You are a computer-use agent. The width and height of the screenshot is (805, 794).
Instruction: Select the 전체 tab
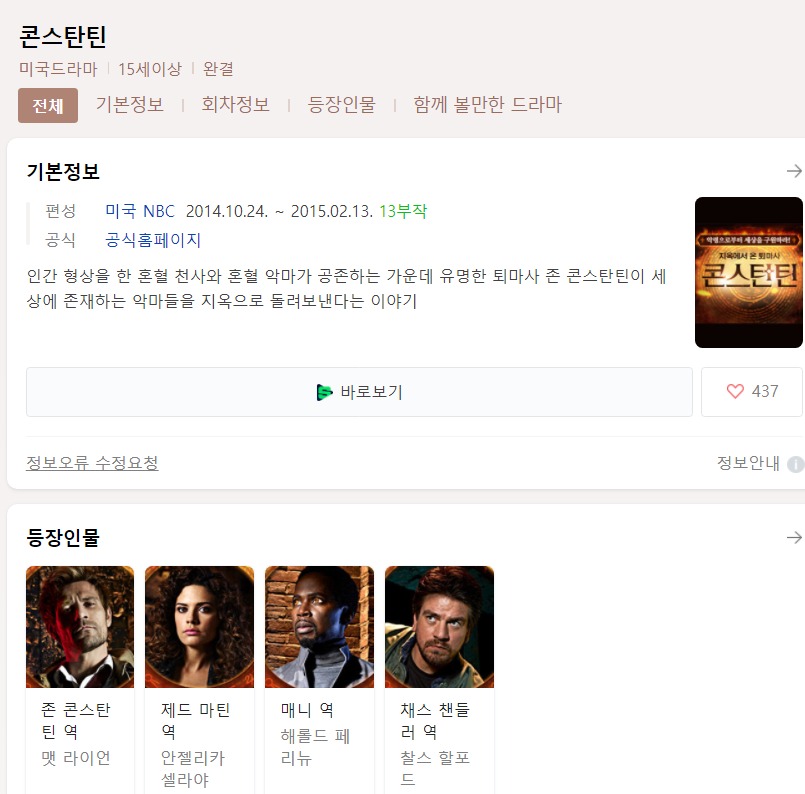(x=48, y=106)
